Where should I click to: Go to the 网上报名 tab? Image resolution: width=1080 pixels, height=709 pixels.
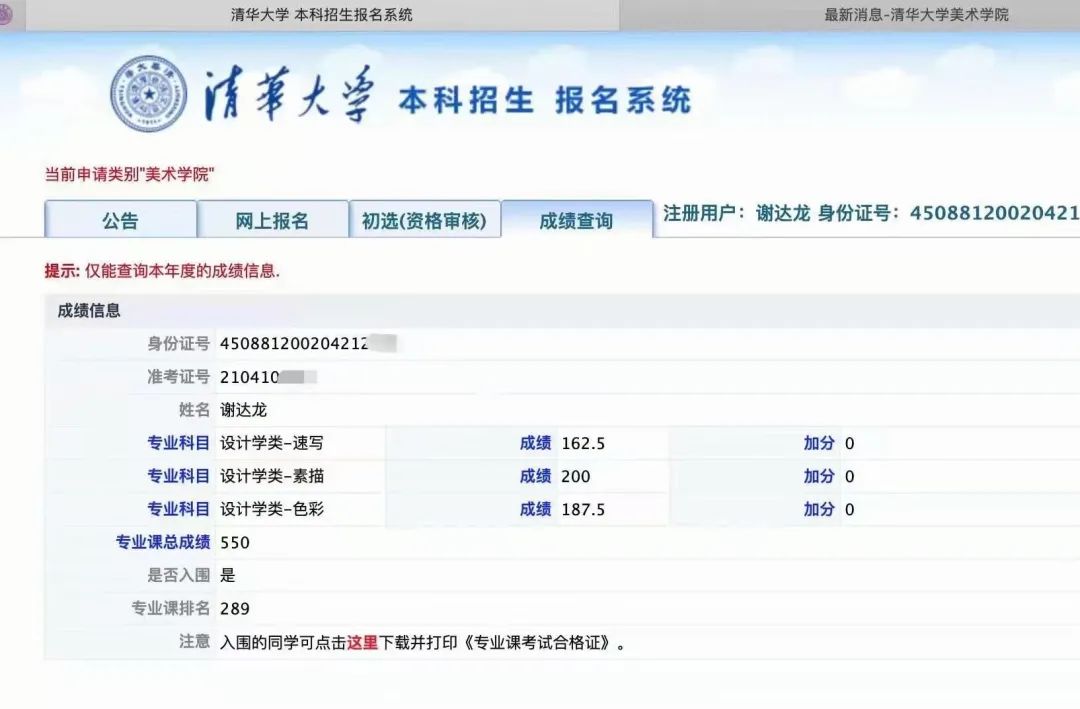[273, 220]
